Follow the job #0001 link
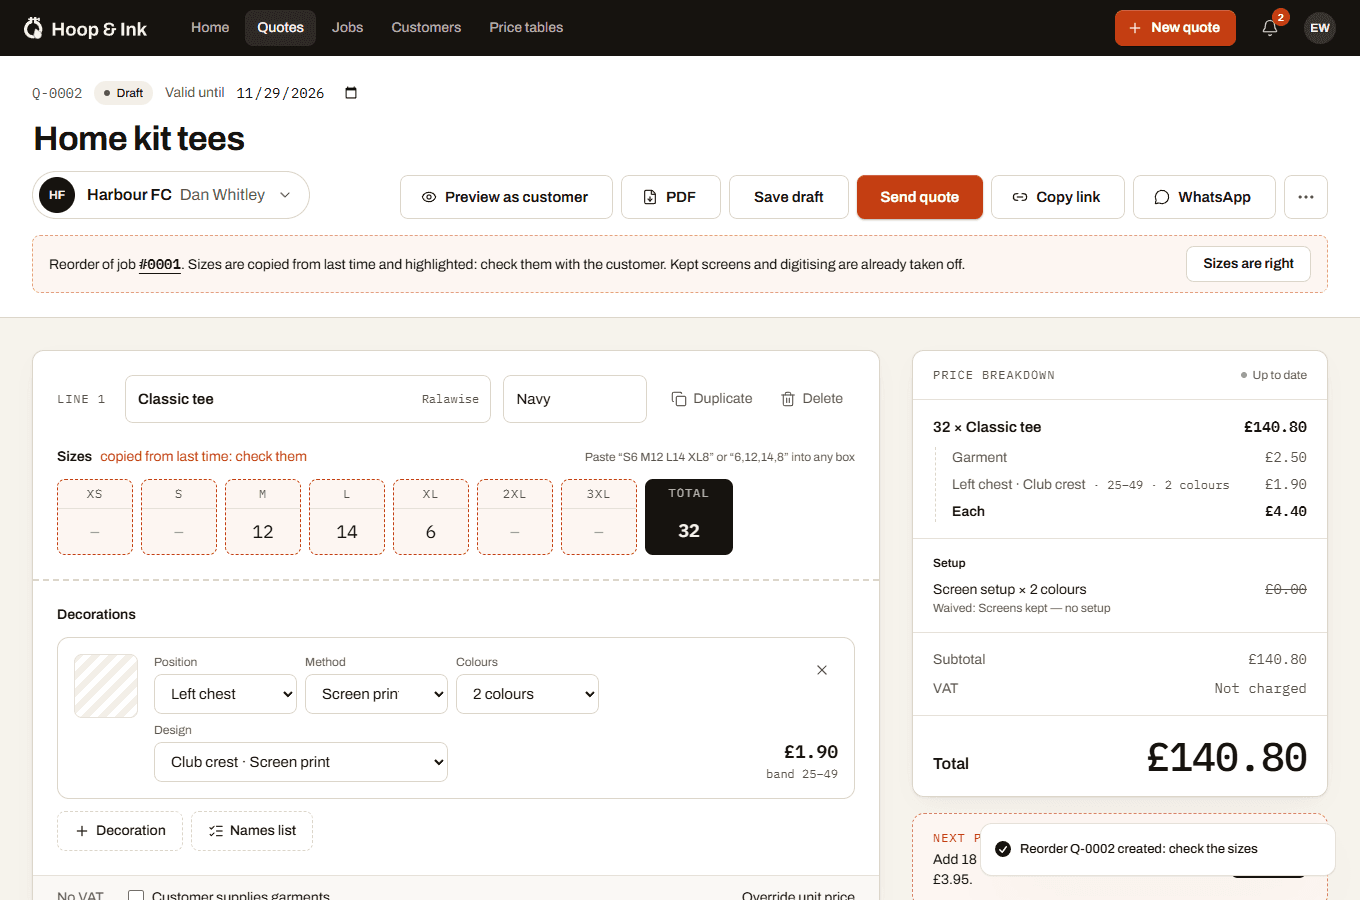This screenshot has height=900, width=1360. pyautogui.click(x=160, y=265)
